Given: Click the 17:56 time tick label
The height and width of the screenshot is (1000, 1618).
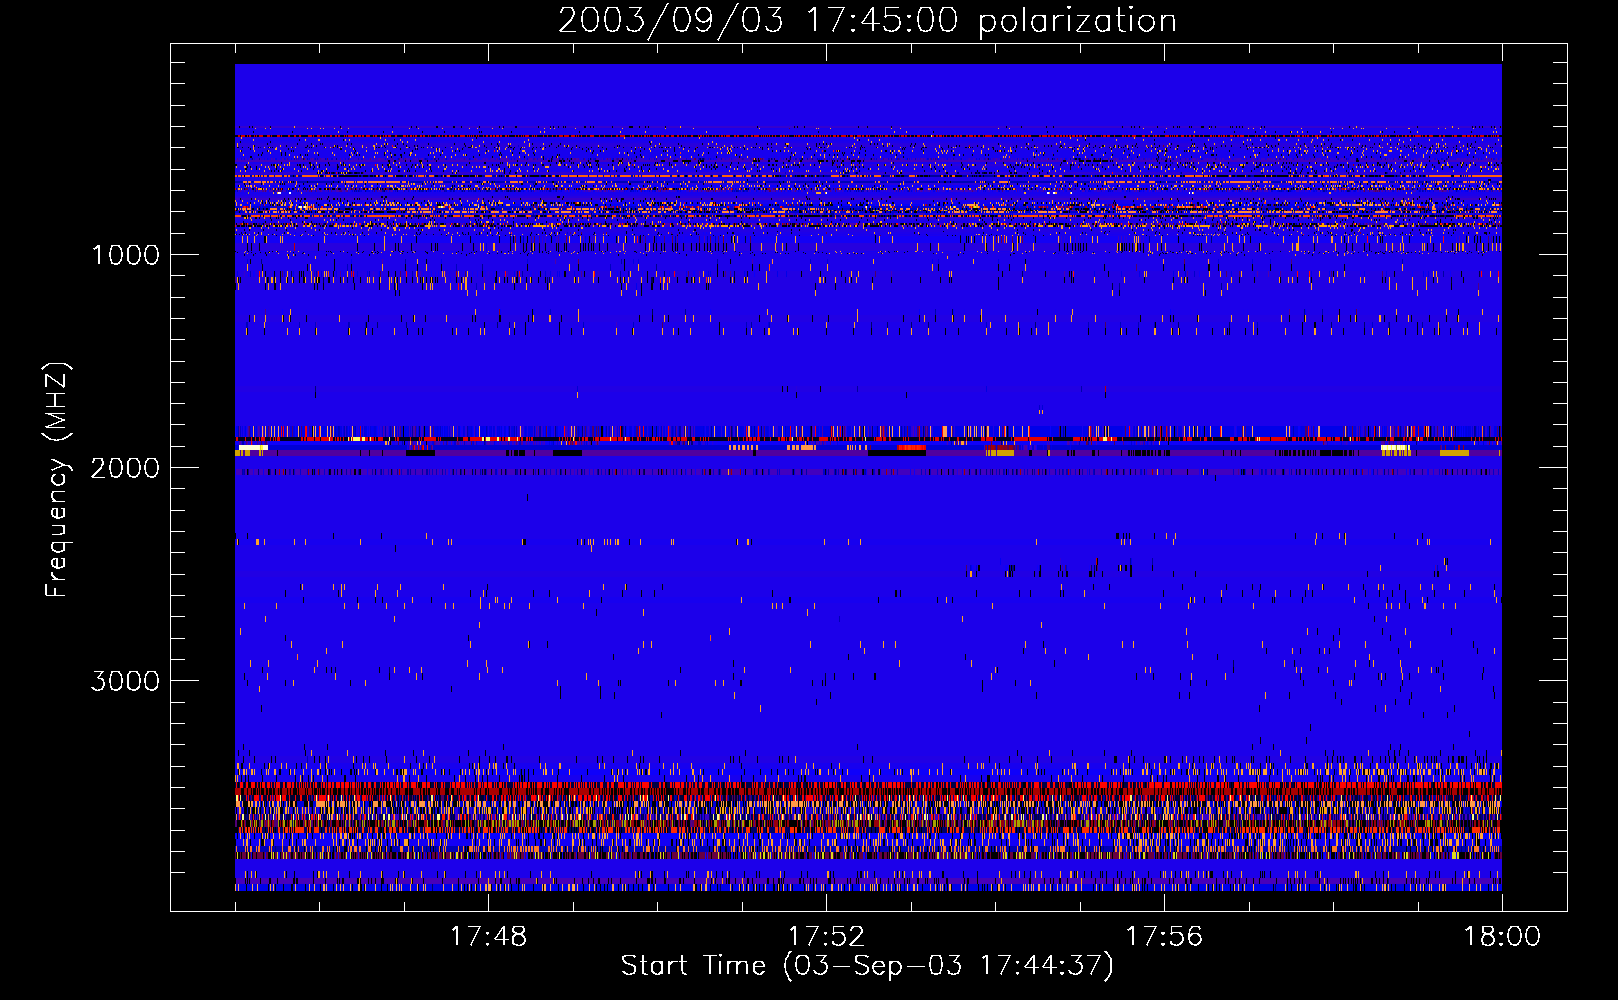Looking at the screenshot, I should pos(1164,937).
